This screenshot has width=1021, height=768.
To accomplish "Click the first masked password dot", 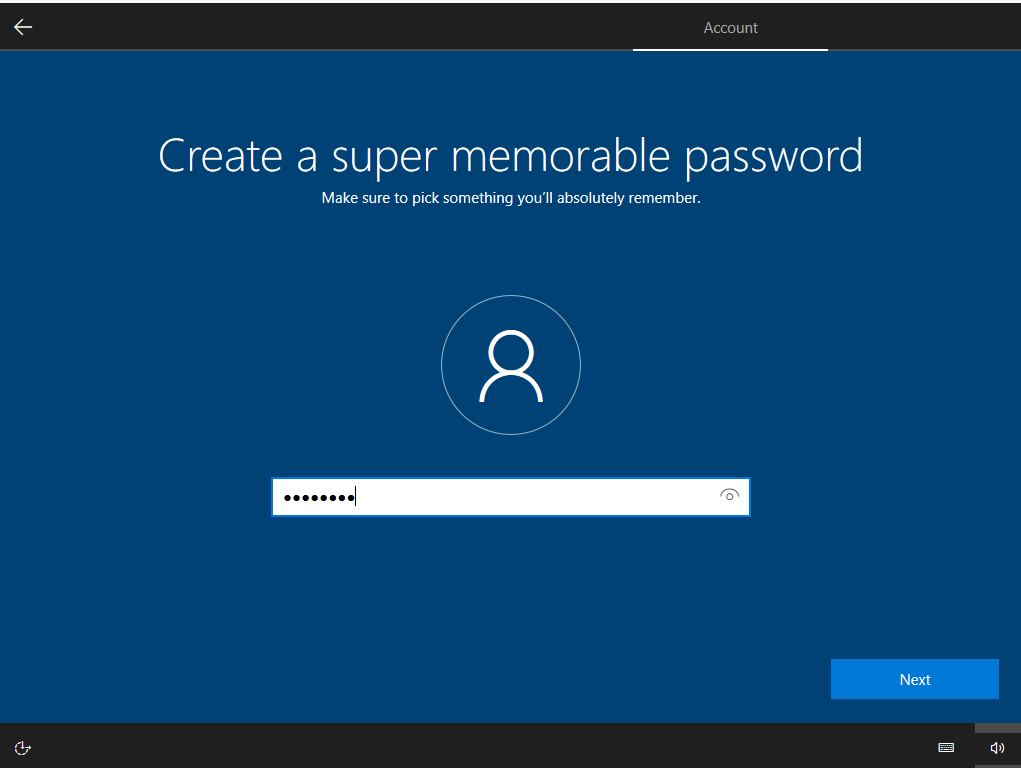I will 287,497.
